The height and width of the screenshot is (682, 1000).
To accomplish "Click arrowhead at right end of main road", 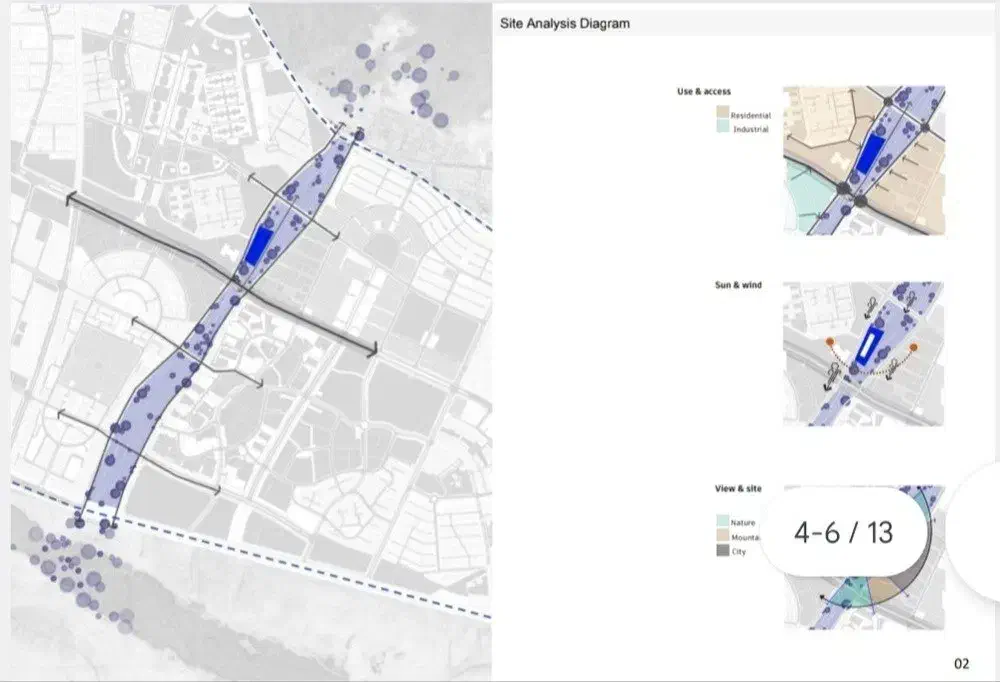I will [x=372, y=350].
